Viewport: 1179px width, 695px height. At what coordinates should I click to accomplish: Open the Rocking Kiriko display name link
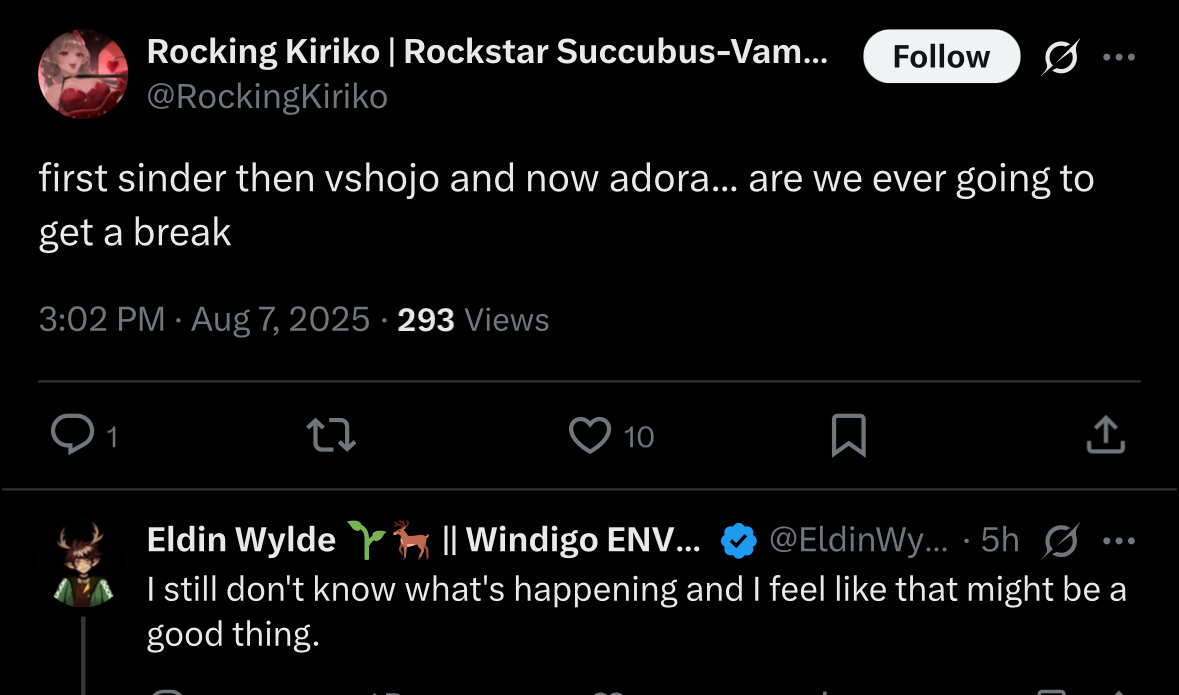pos(487,52)
